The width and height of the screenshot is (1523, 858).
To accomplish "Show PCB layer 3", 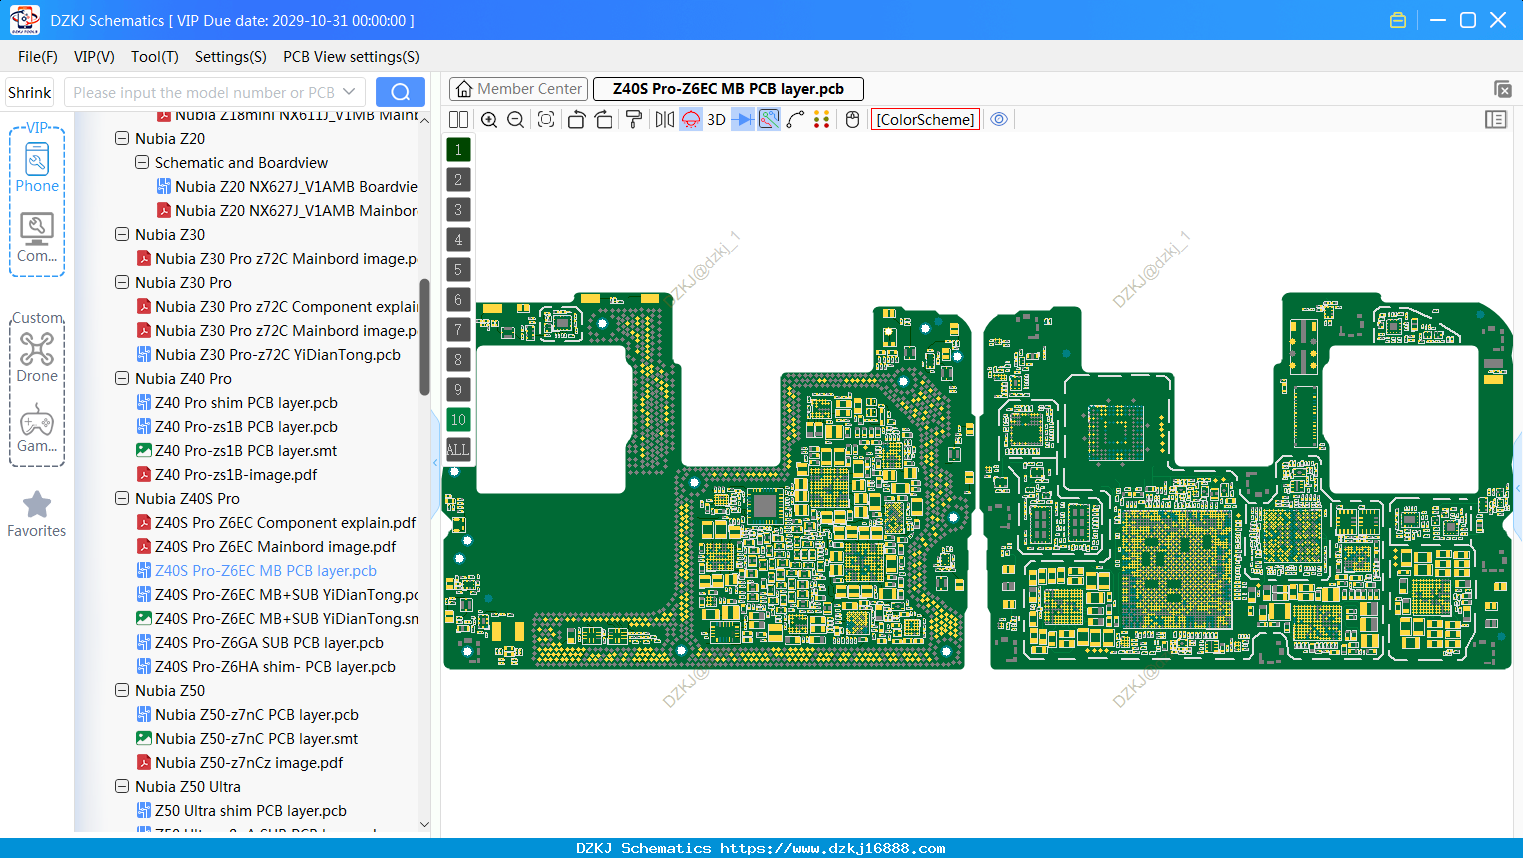I will [458, 210].
